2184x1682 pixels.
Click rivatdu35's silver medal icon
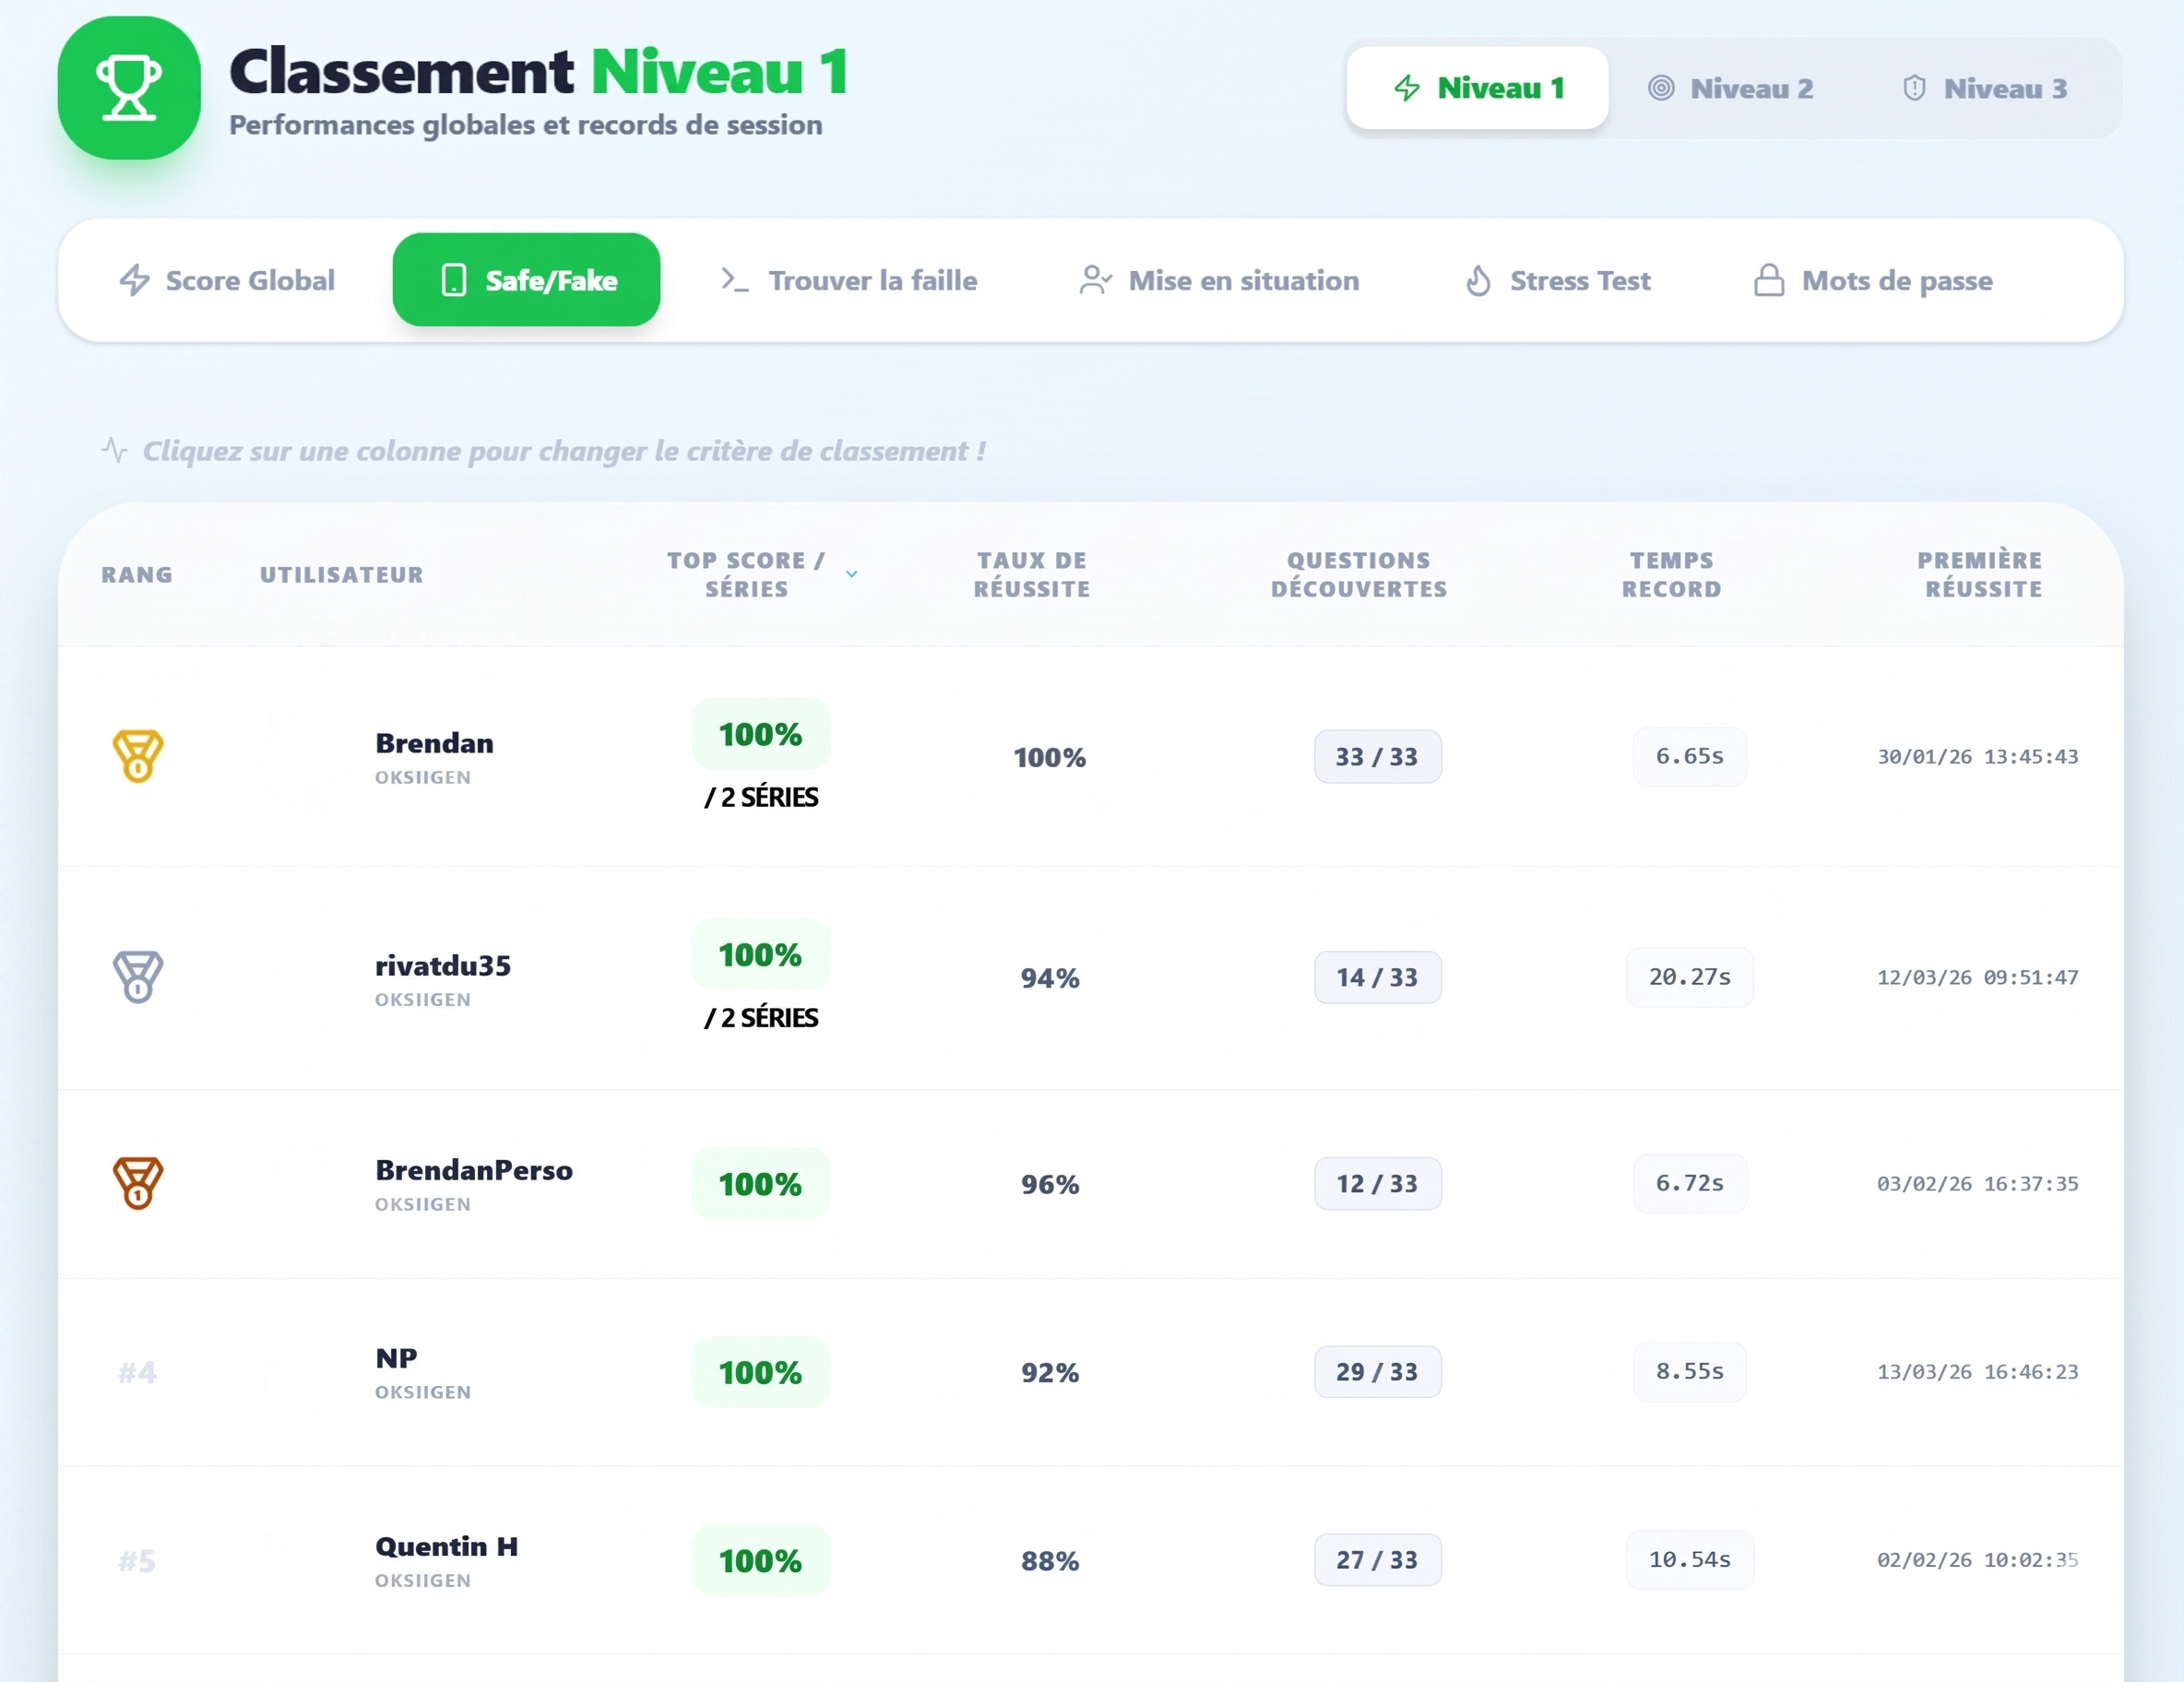click(x=138, y=976)
